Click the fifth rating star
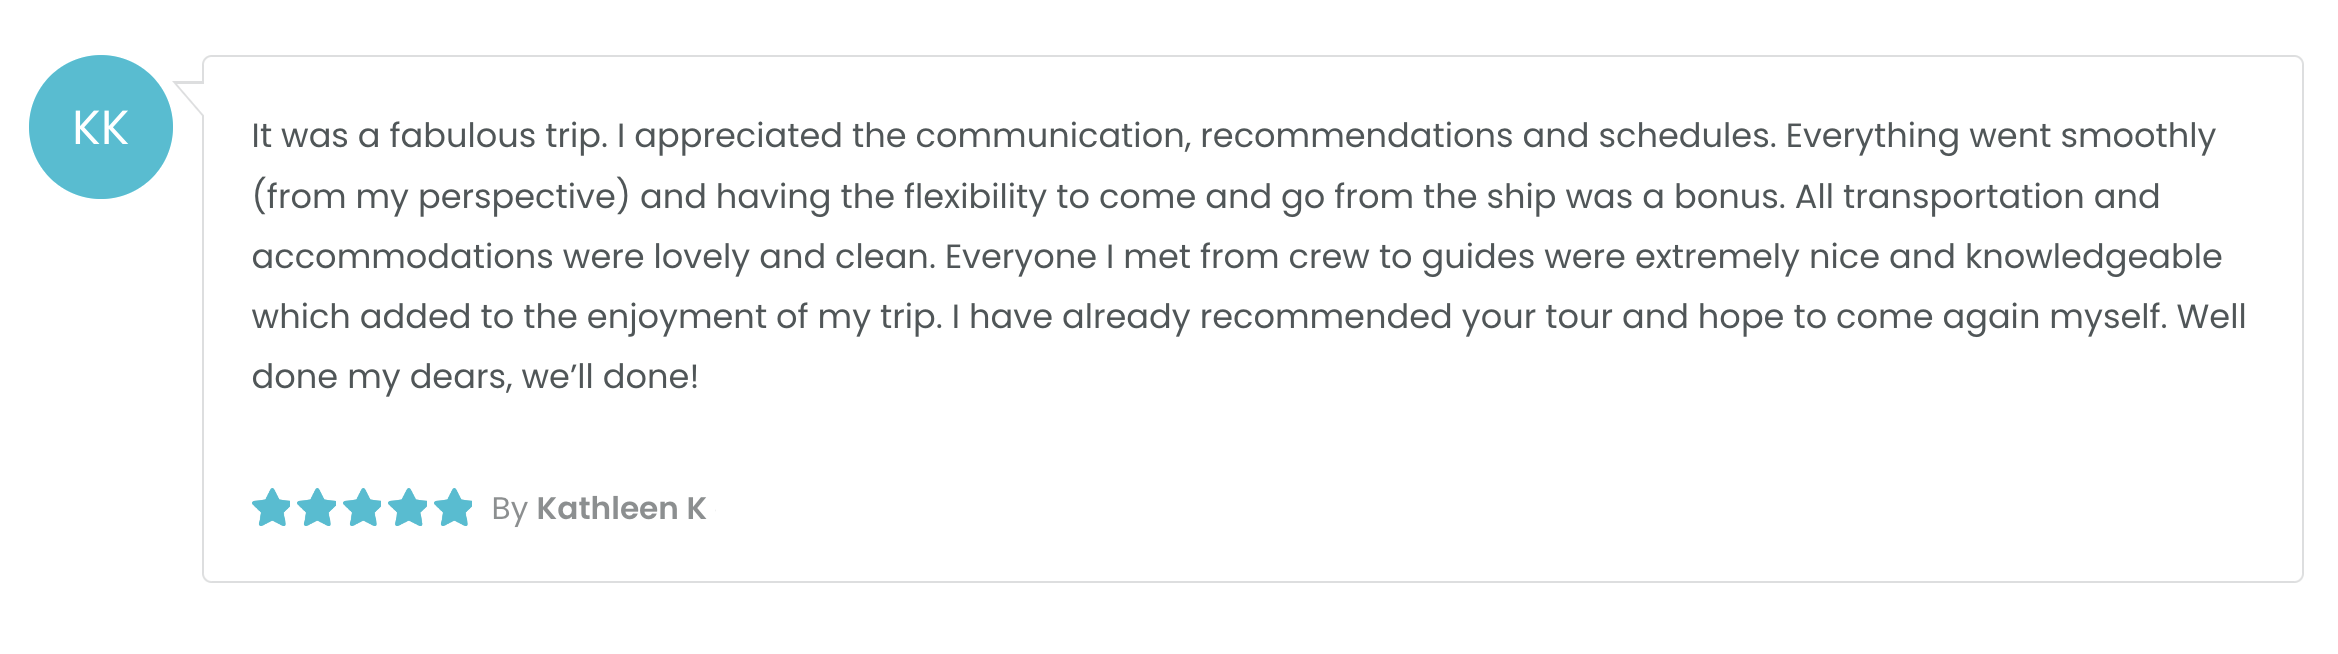 point(453,508)
